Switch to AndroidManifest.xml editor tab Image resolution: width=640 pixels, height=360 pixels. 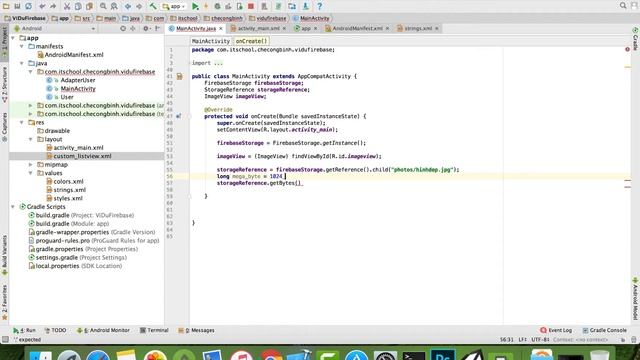tap(357, 29)
